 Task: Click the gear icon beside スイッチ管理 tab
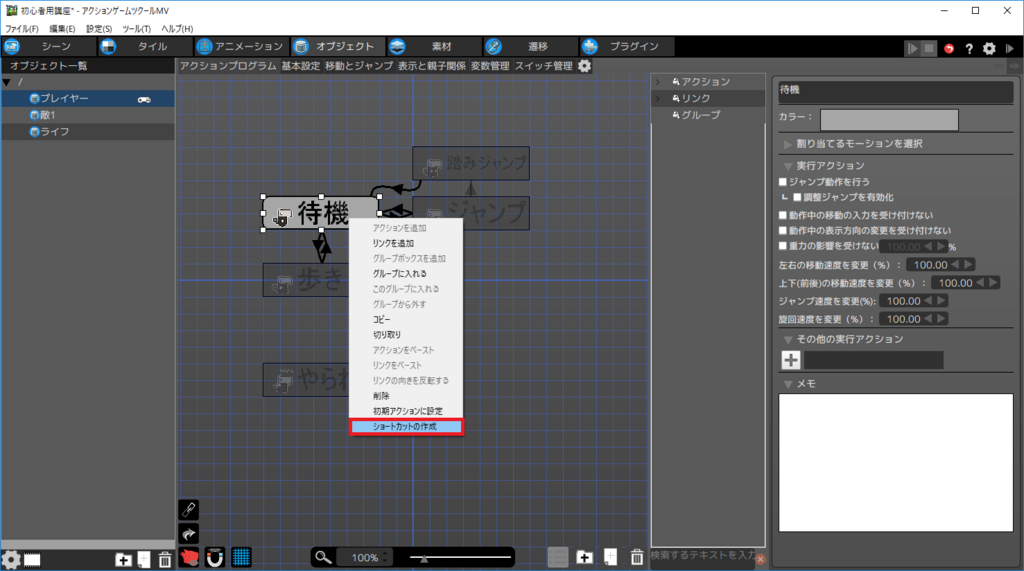click(x=584, y=66)
